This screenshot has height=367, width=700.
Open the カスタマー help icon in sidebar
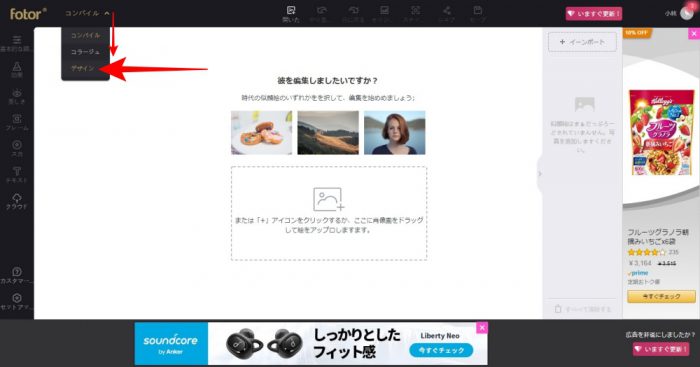[17, 275]
